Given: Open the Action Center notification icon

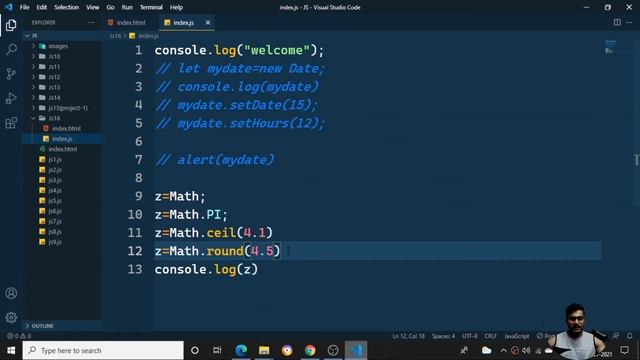Looking at the screenshot, I should pyautogui.click(x=624, y=350).
